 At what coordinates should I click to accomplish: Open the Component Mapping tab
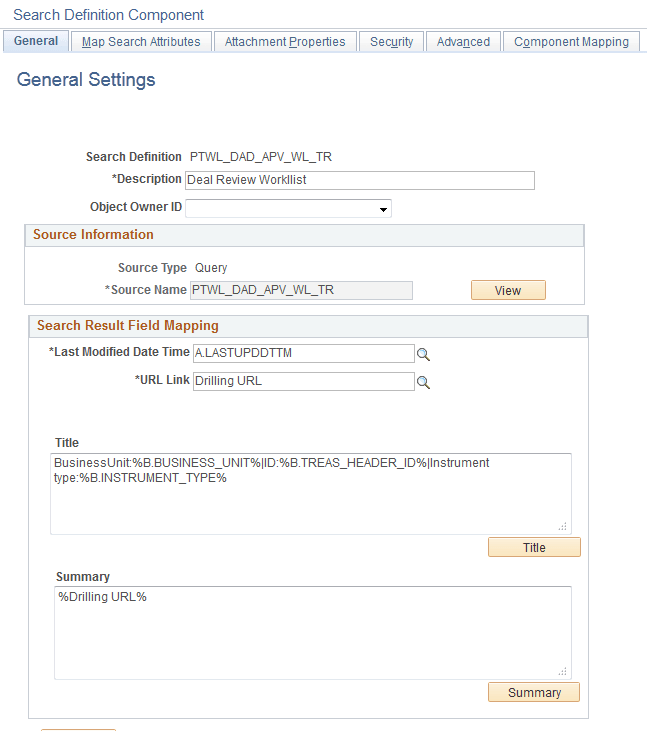(x=571, y=41)
